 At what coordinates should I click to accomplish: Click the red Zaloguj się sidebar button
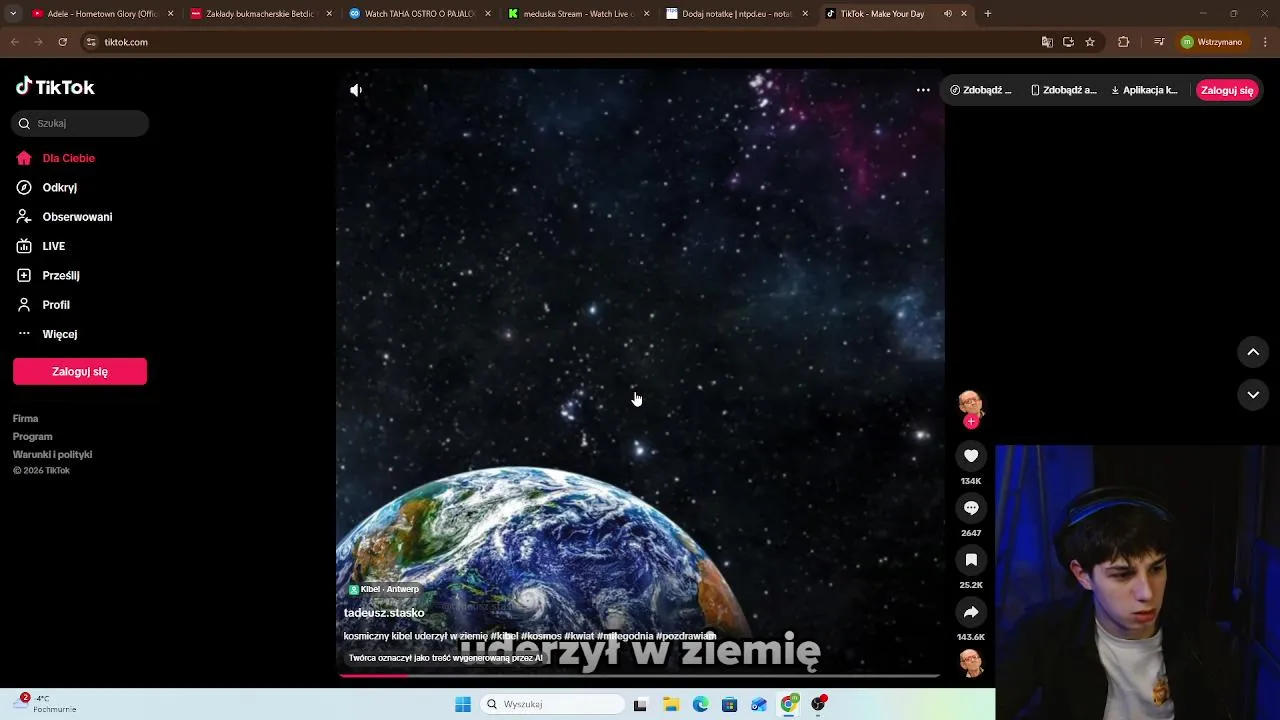[x=80, y=371]
